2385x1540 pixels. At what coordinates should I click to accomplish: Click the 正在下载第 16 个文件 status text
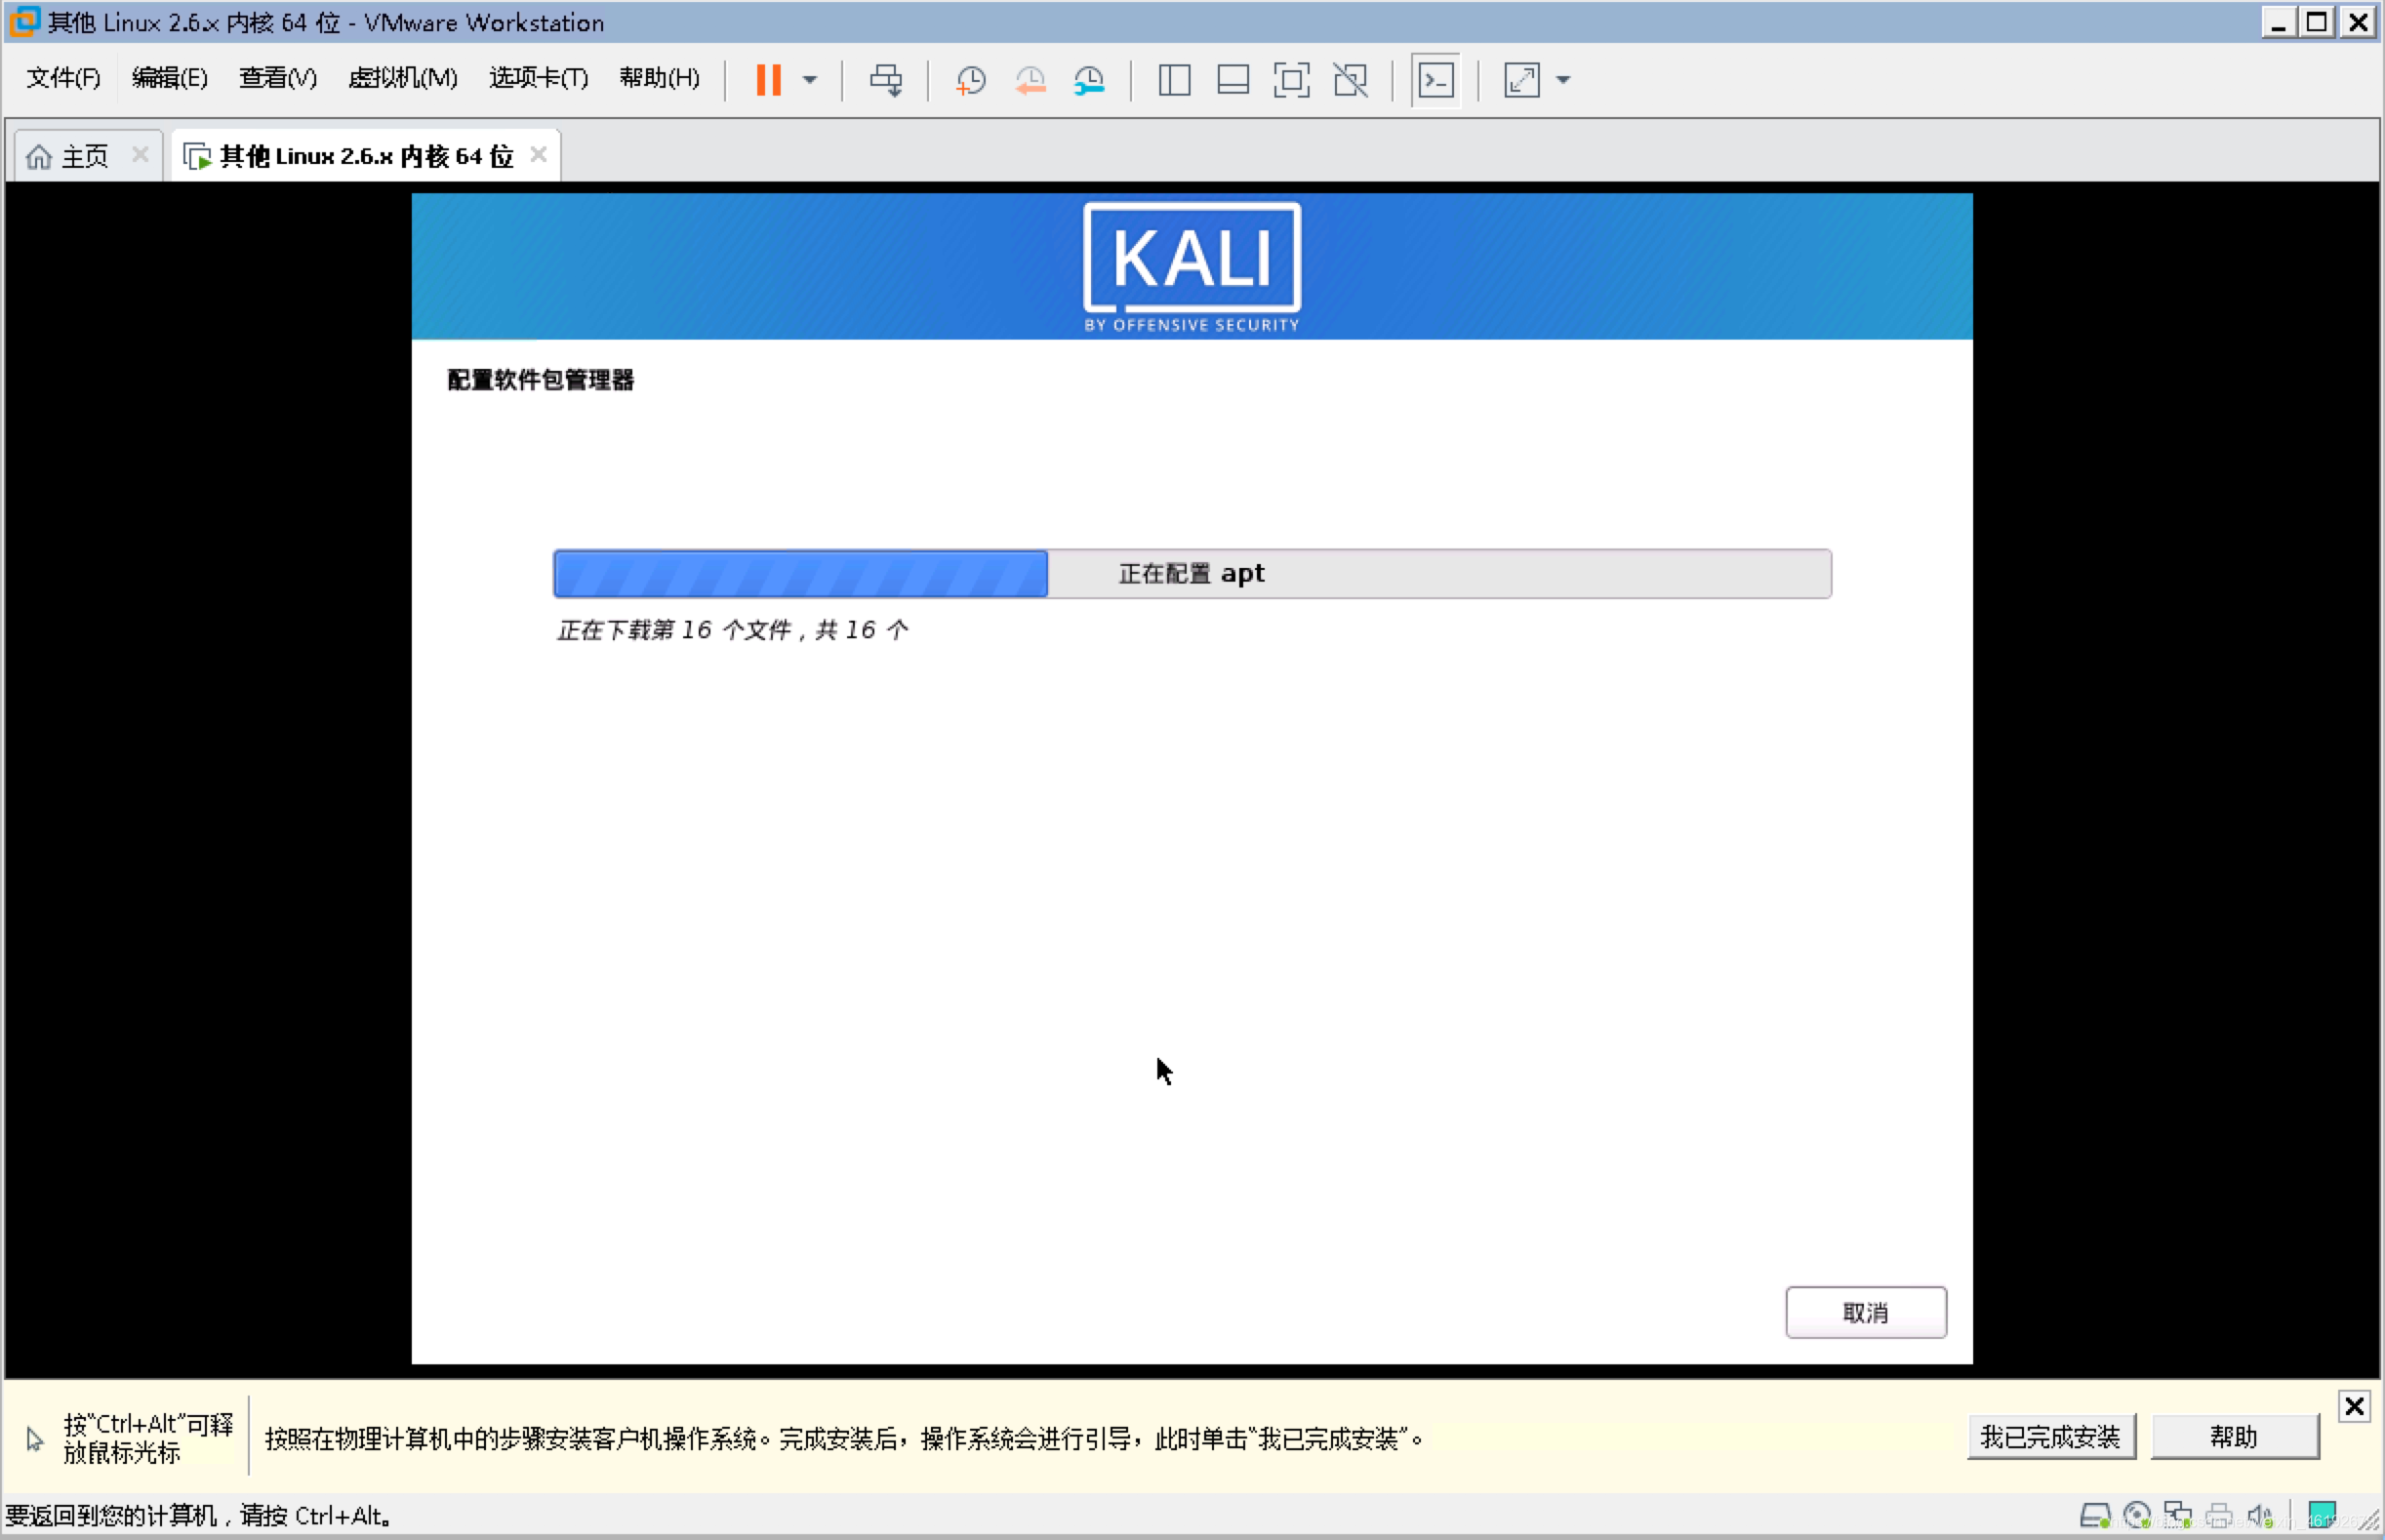[x=733, y=630]
